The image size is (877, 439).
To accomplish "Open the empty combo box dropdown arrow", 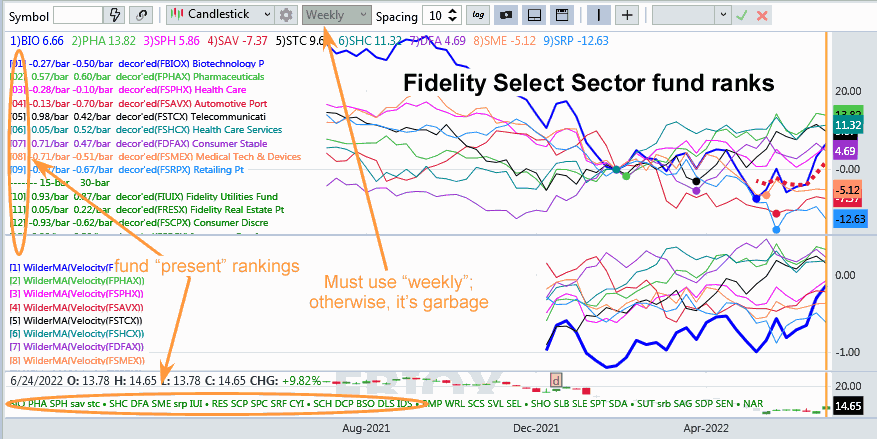I will [x=724, y=15].
